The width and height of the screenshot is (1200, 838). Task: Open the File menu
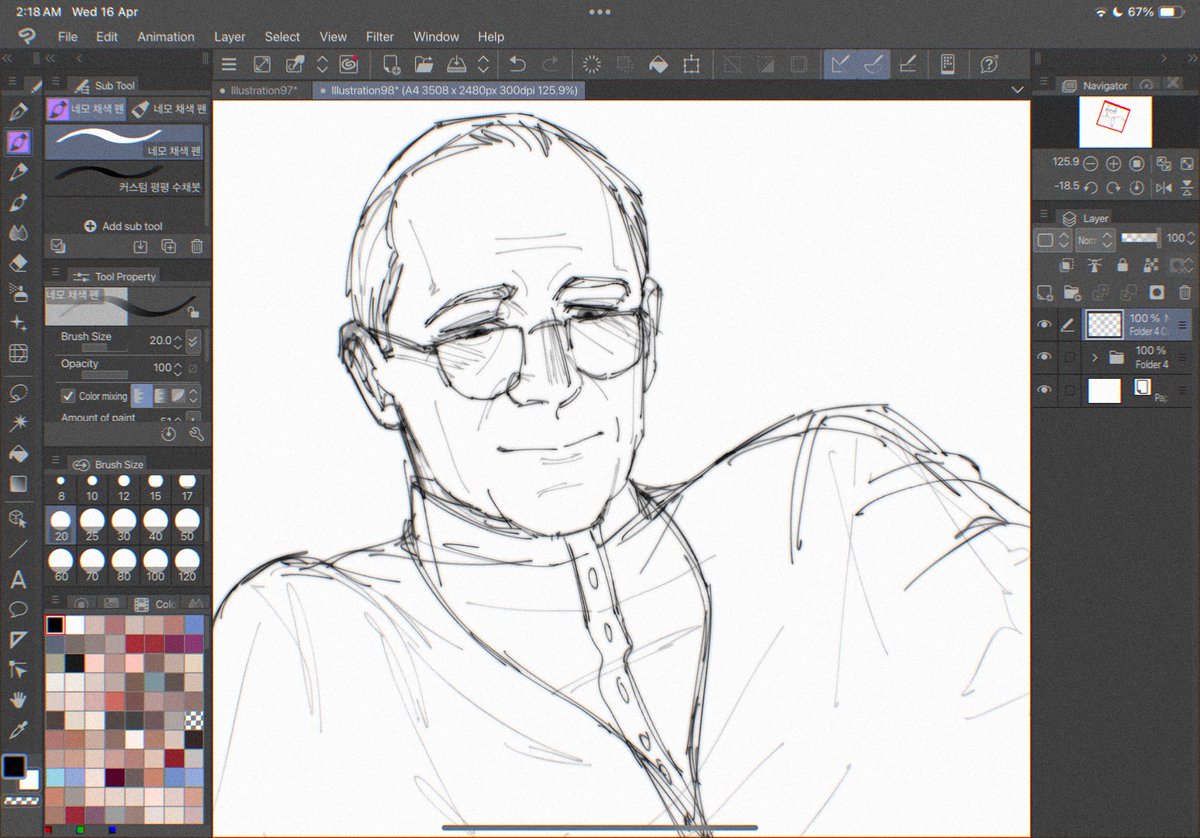pyautogui.click(x=67, y=37)
